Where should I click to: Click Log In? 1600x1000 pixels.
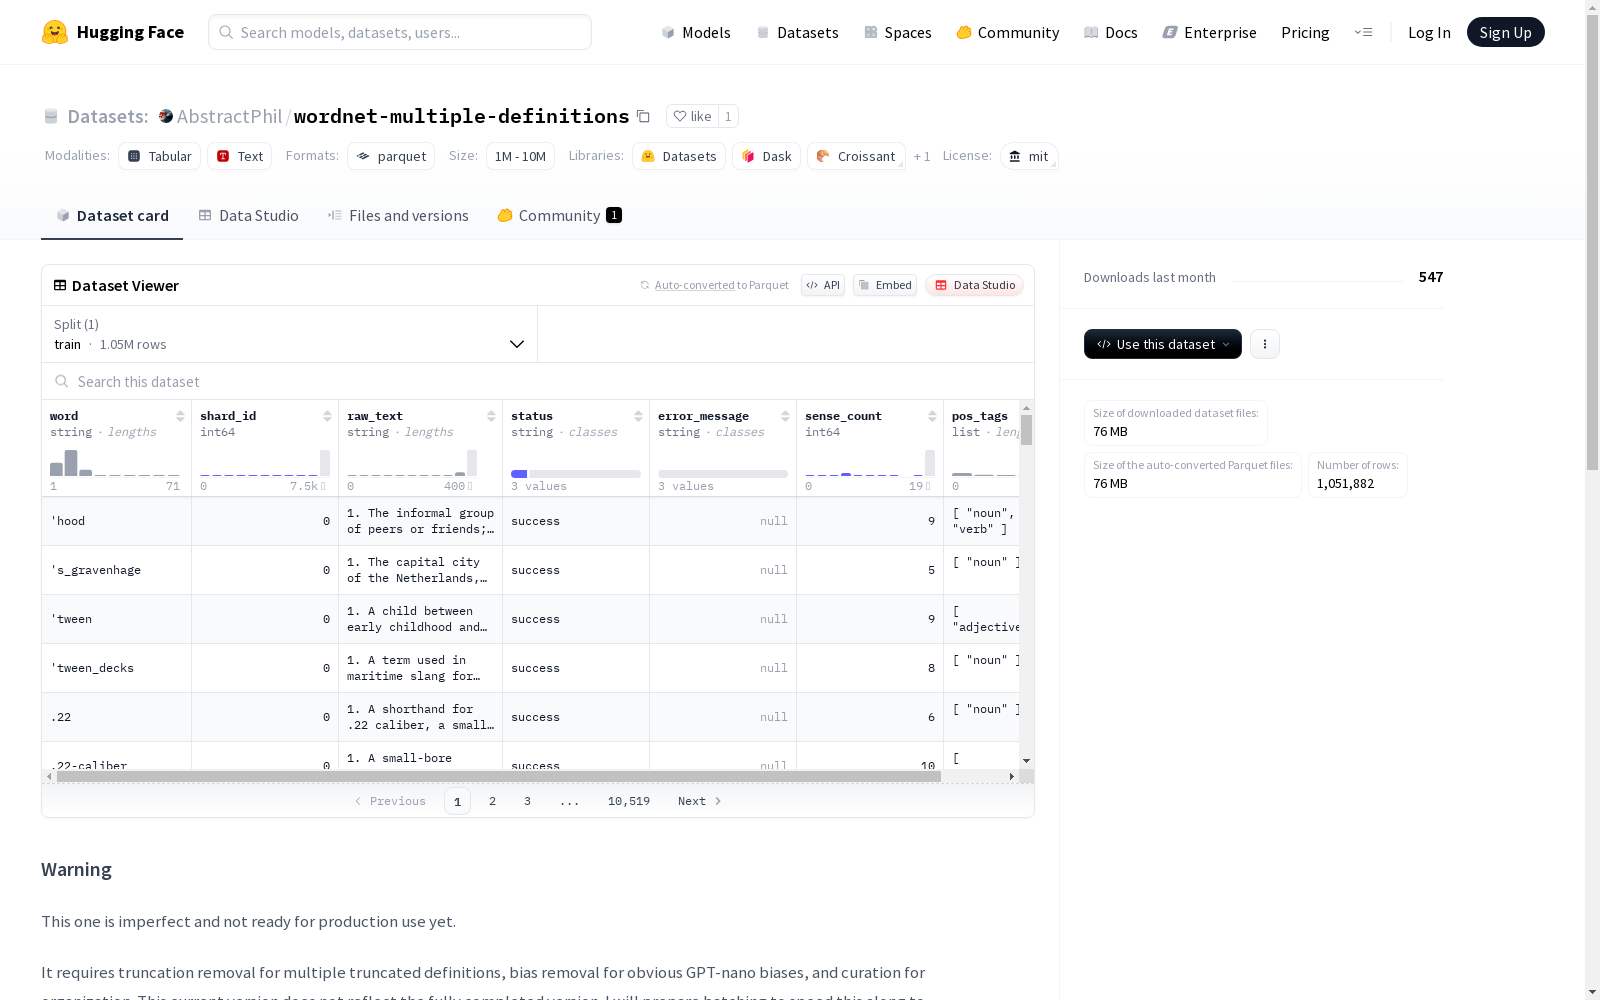point(1429,32)
